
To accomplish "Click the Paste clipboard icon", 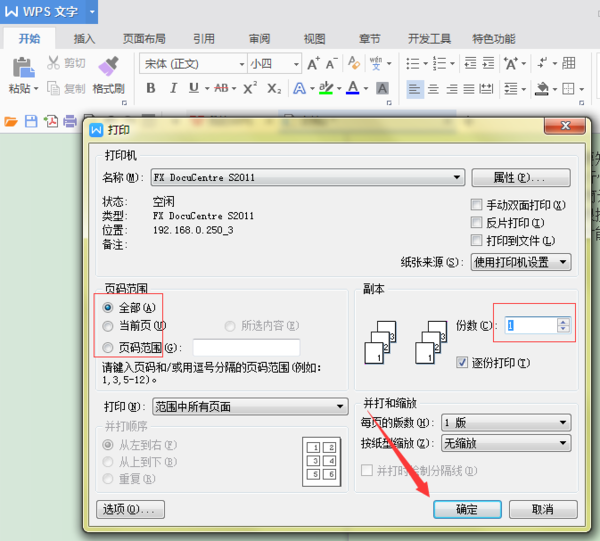I will click(x=23, y=67).
